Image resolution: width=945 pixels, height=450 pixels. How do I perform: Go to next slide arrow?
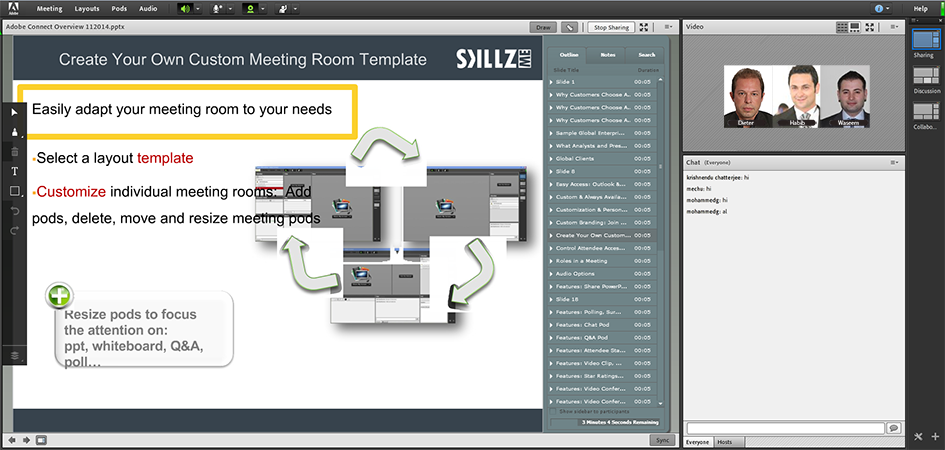tap(27, 440)
